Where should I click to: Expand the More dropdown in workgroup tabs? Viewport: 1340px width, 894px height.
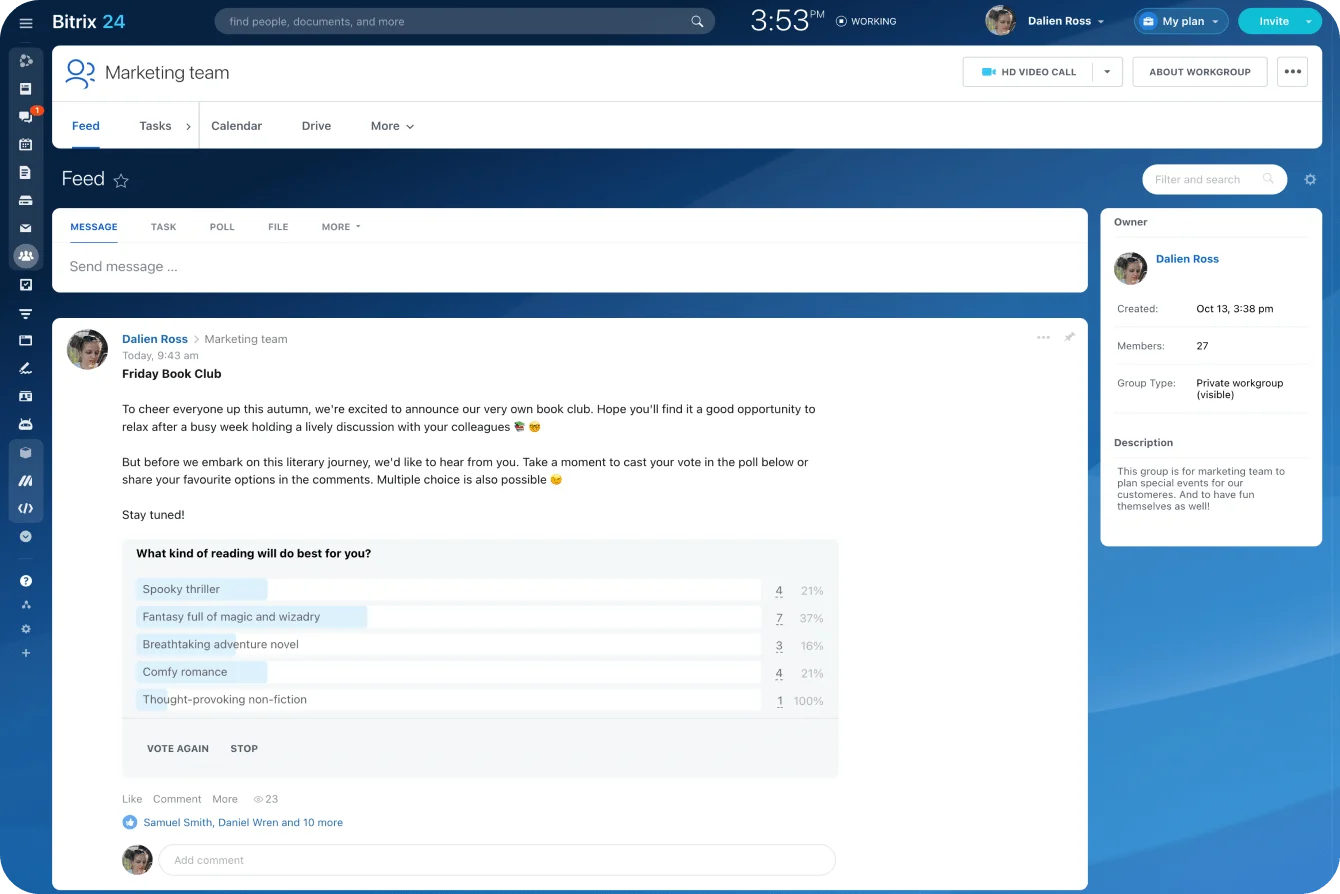pyautogui.click(x=392, y=126)
